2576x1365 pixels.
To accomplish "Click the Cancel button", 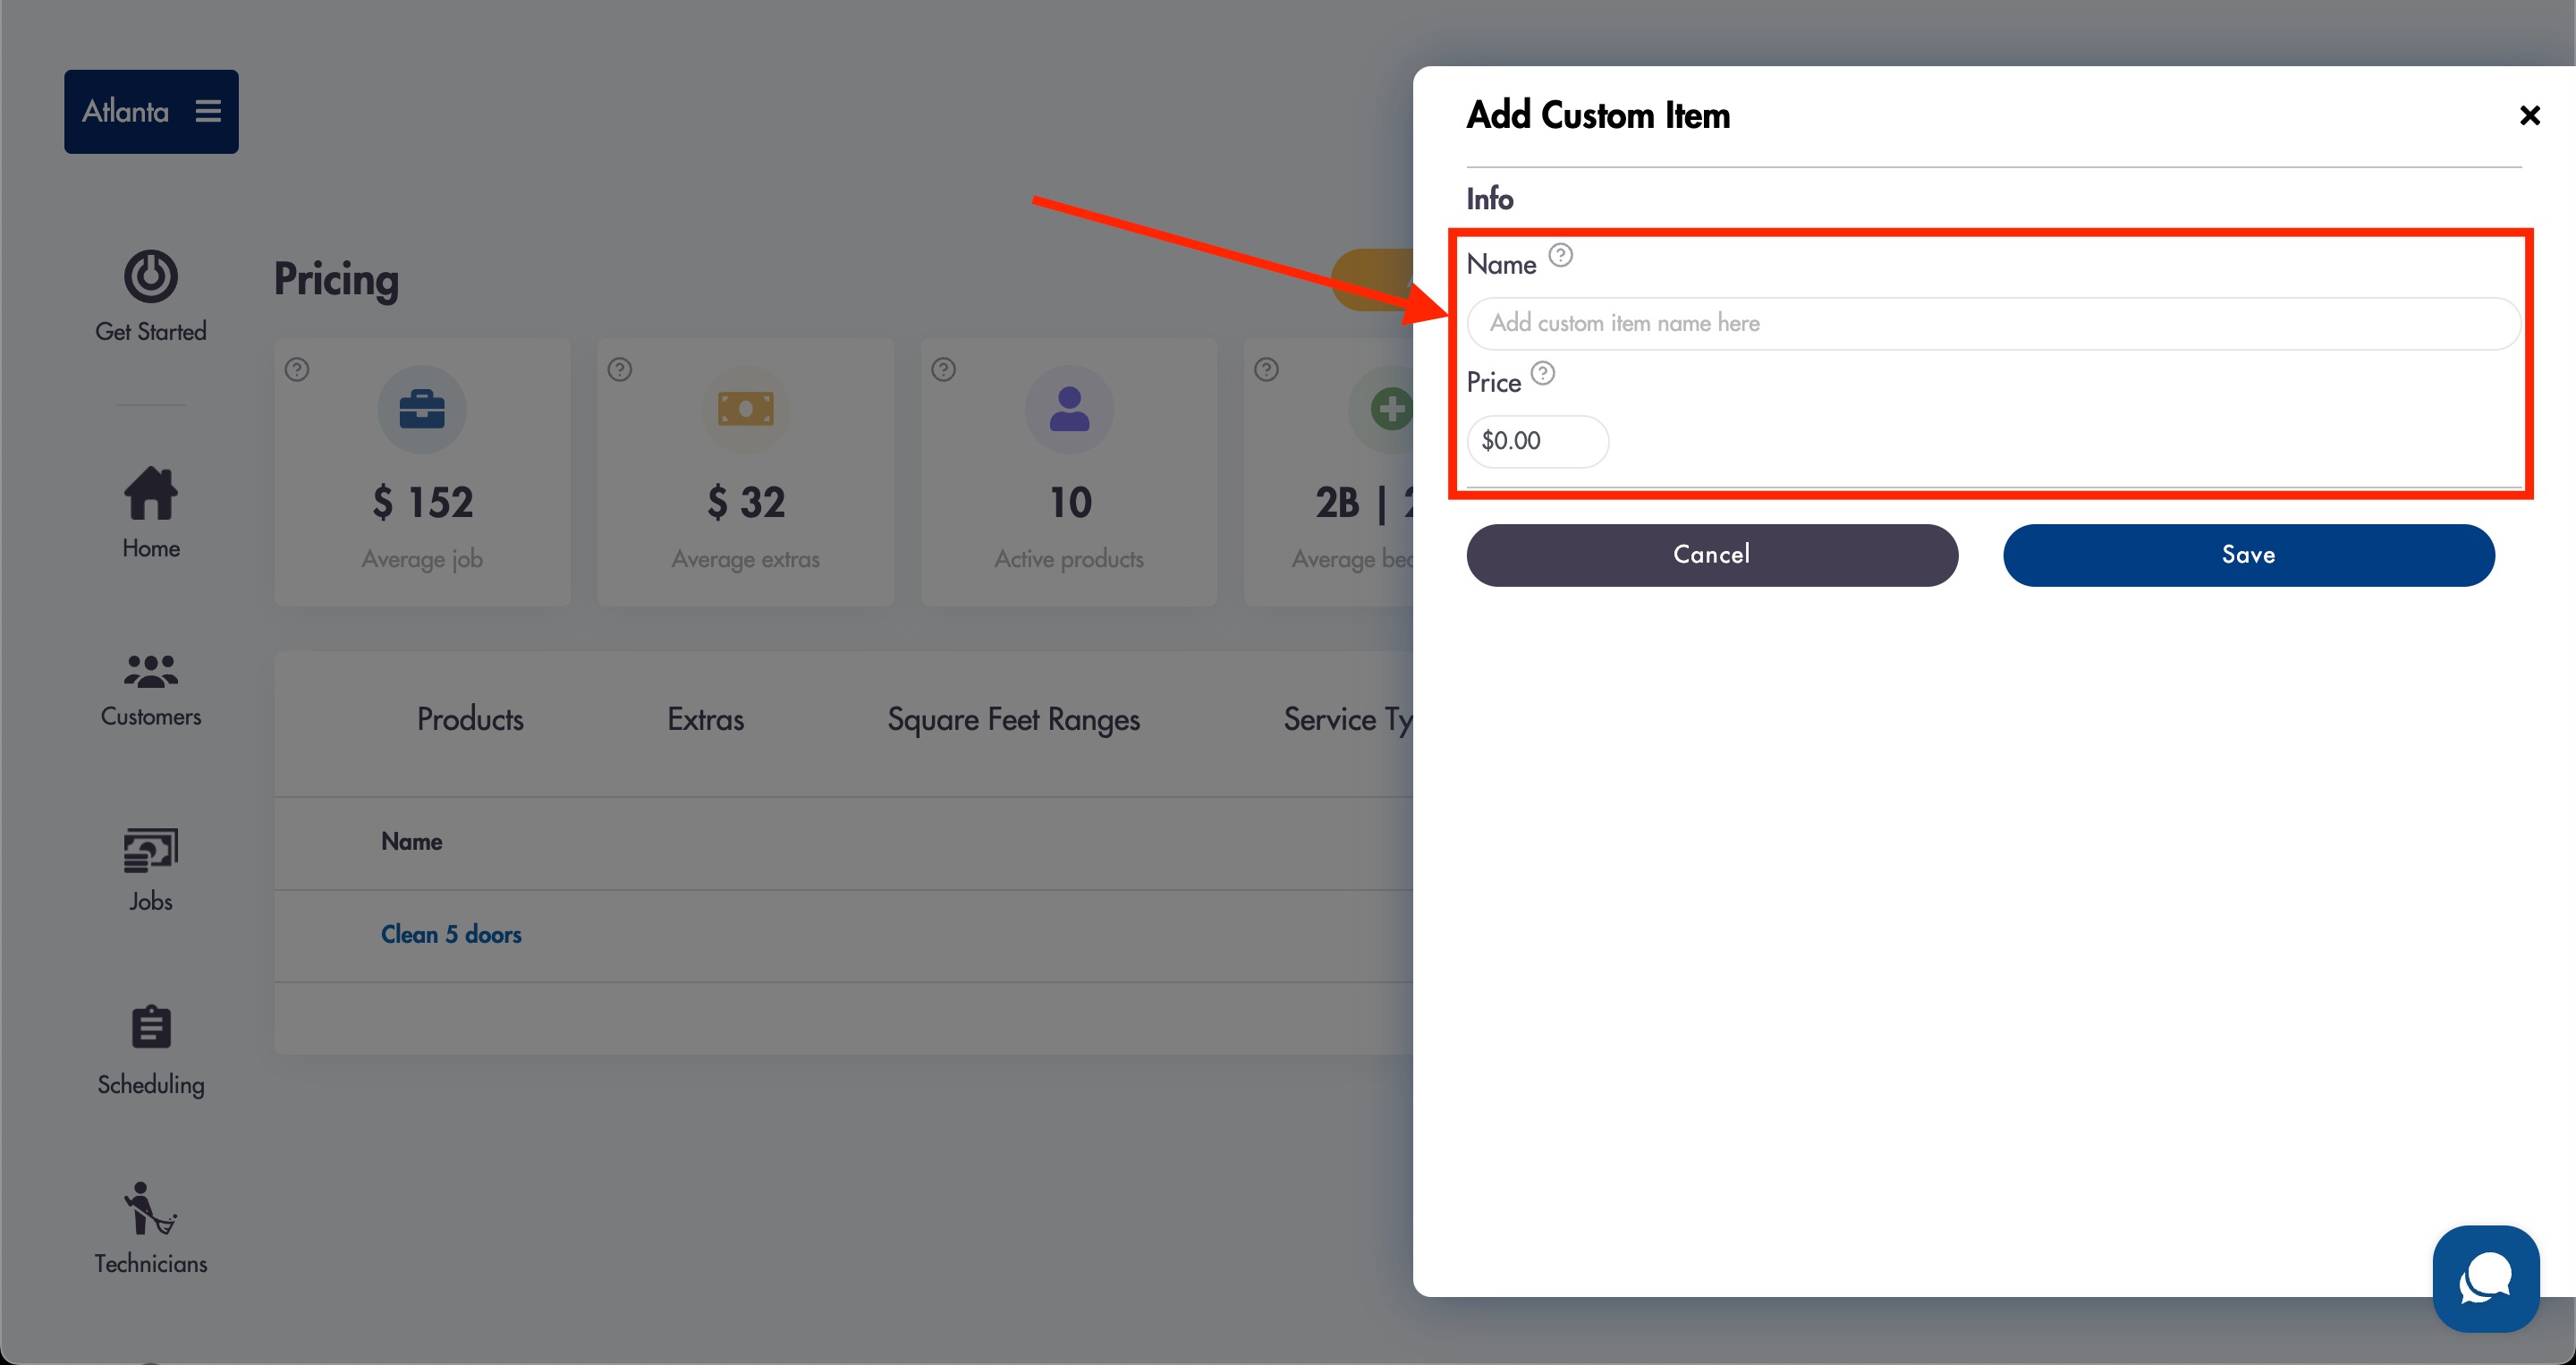I will click(1712, 555).
